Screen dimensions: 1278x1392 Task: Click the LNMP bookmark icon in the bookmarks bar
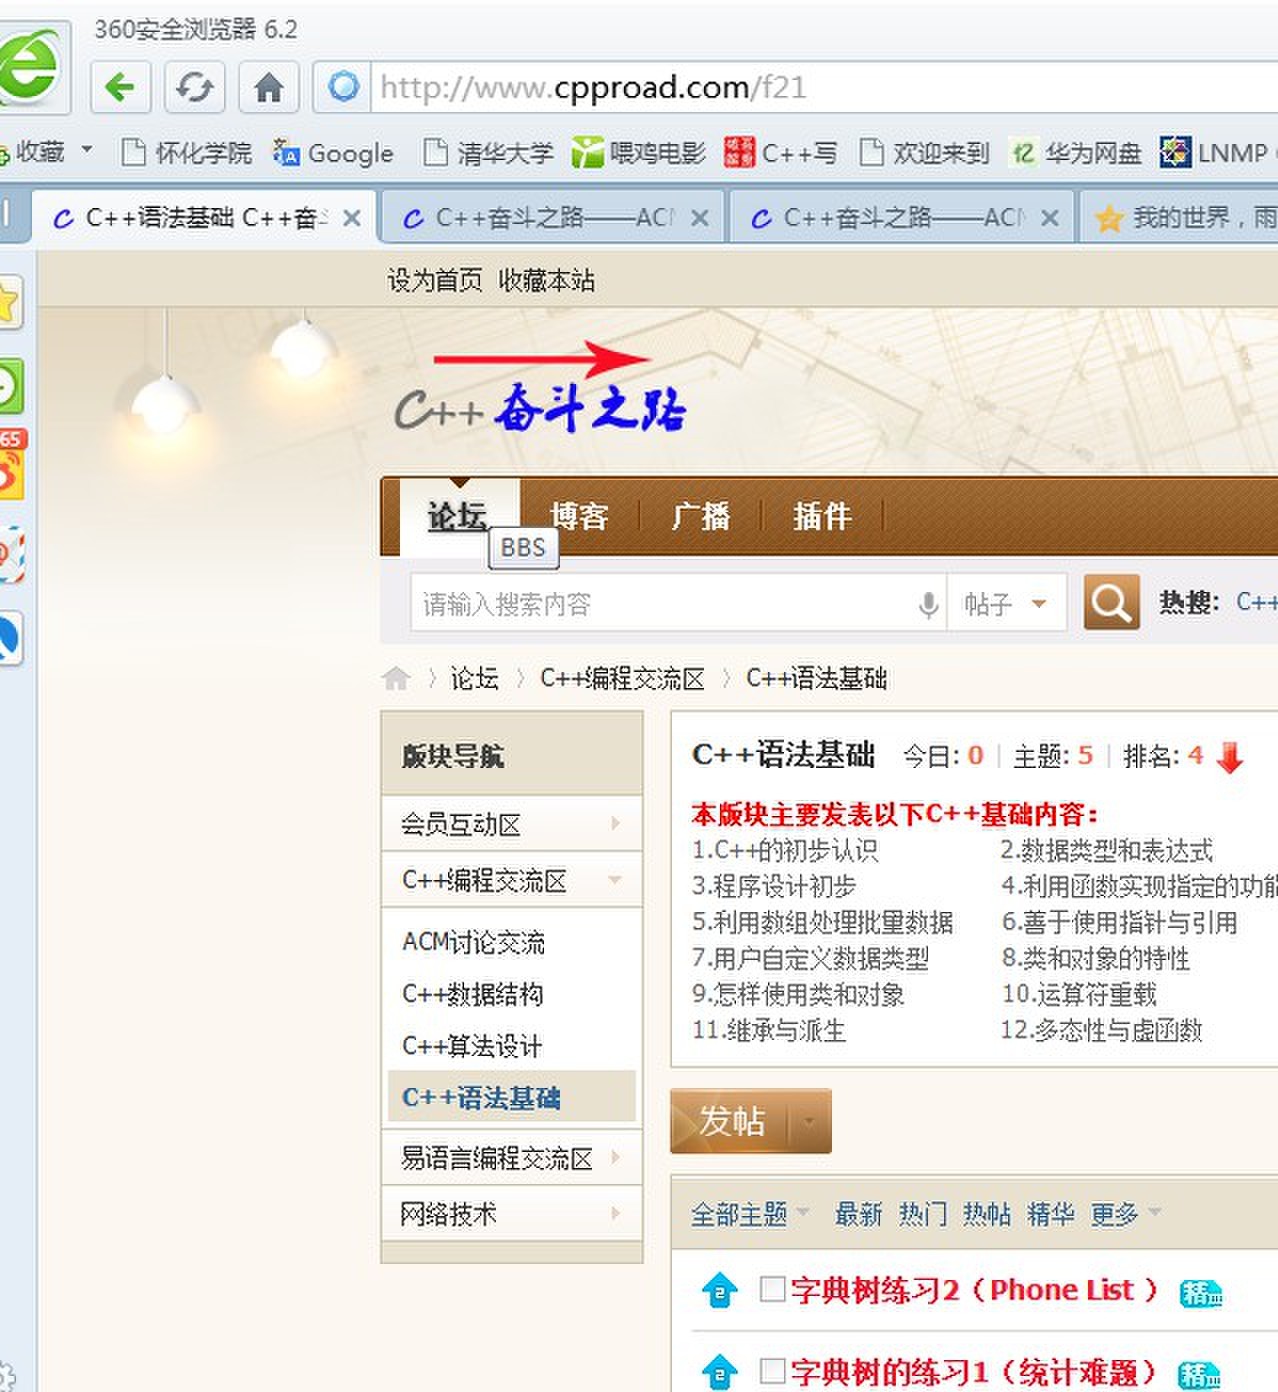click(1176, 153)
